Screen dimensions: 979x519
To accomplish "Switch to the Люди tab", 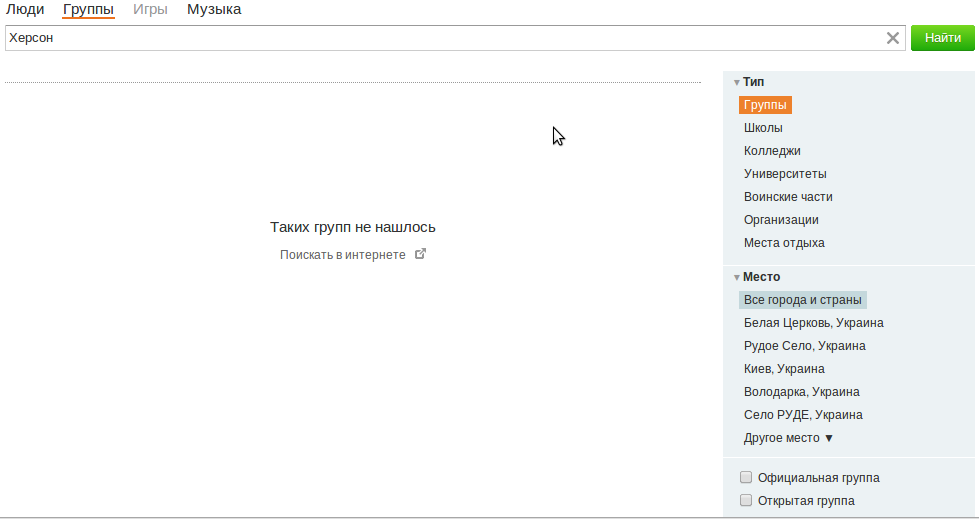I will (25, 9).
